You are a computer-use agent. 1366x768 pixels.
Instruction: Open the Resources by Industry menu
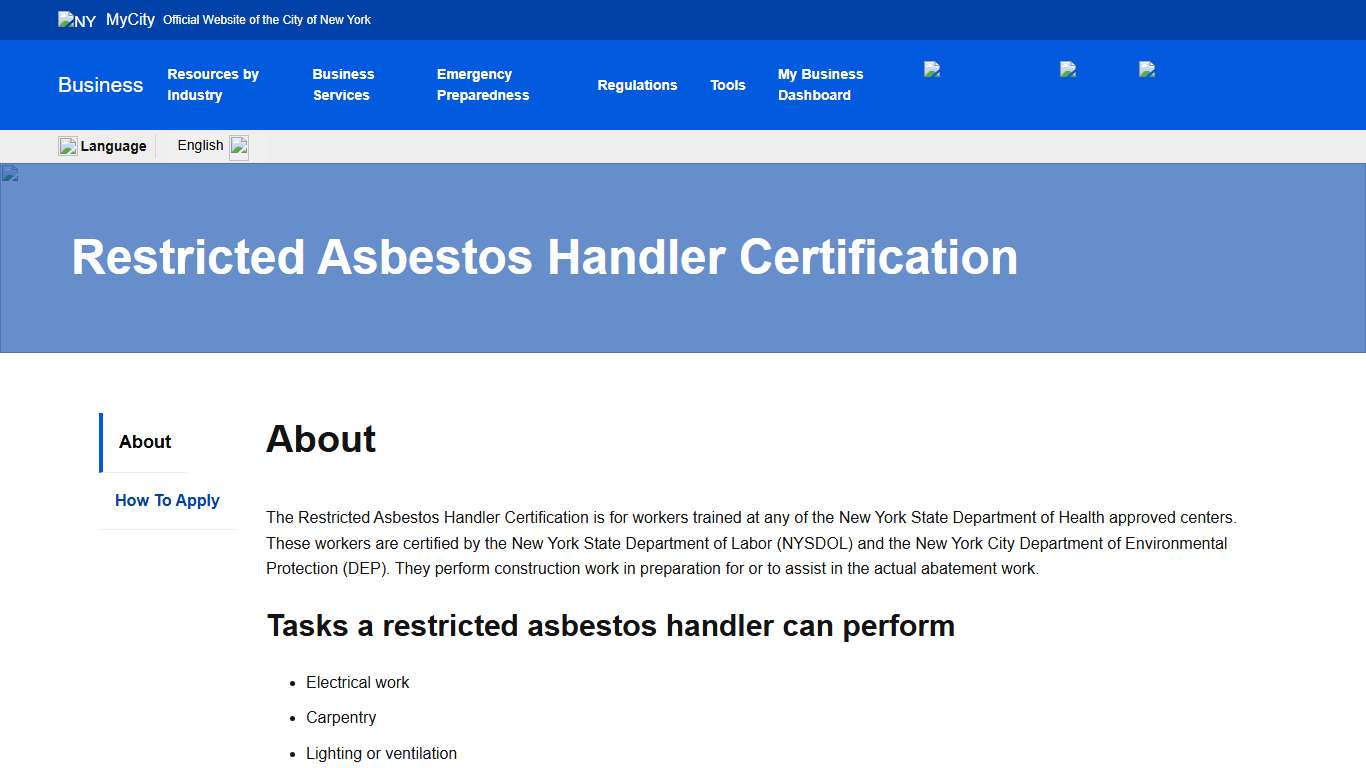pyautogui.click(x=213, y=85)
